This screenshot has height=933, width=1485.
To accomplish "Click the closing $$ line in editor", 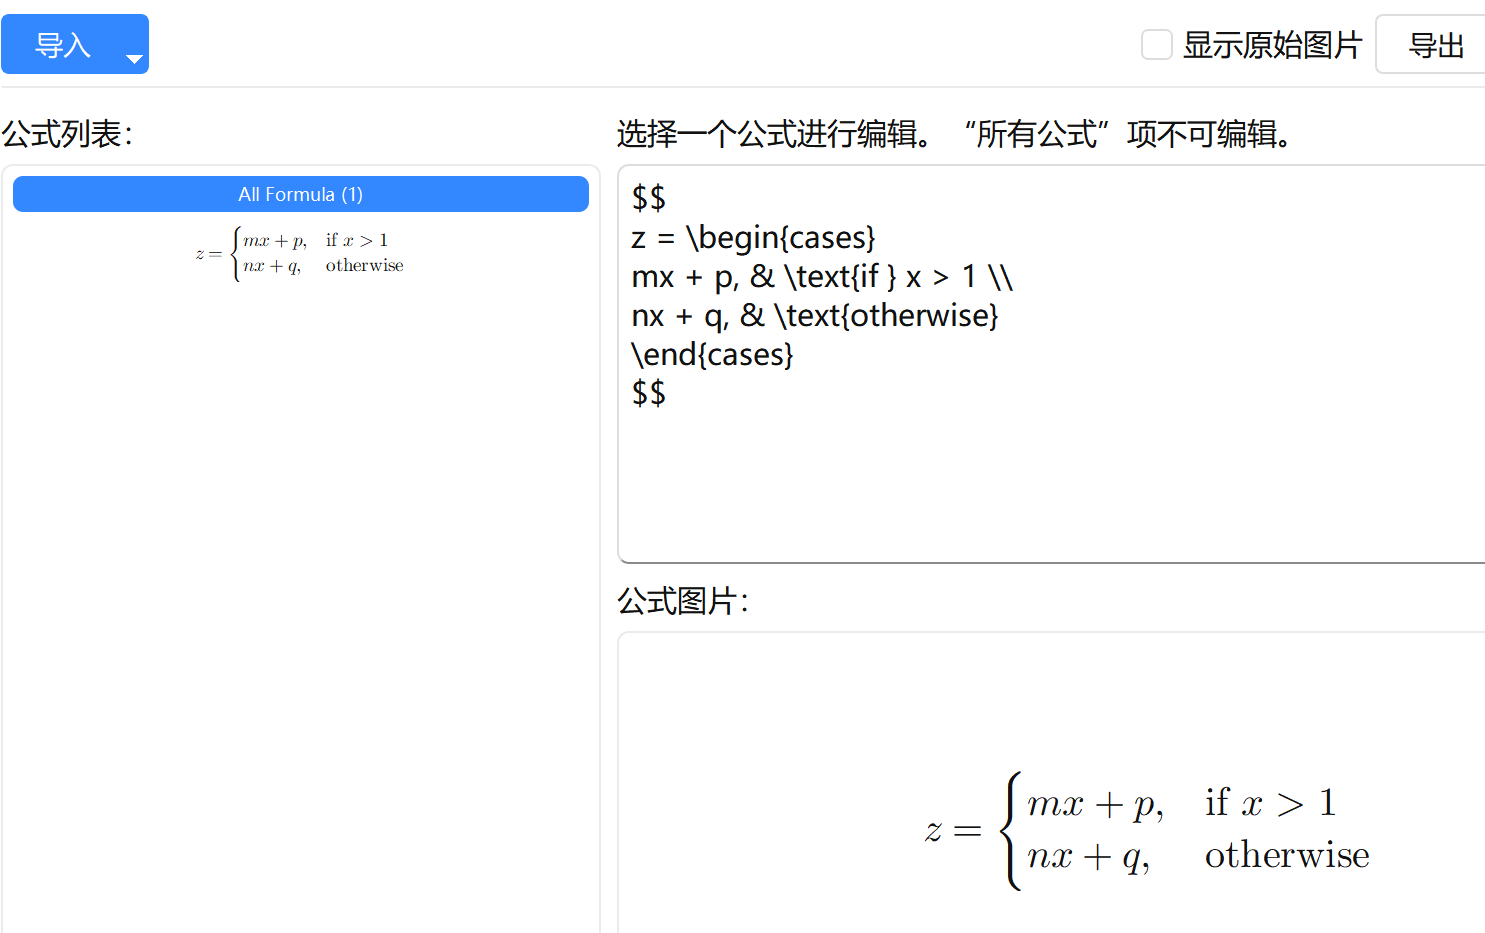I will (x=648, y=393).
